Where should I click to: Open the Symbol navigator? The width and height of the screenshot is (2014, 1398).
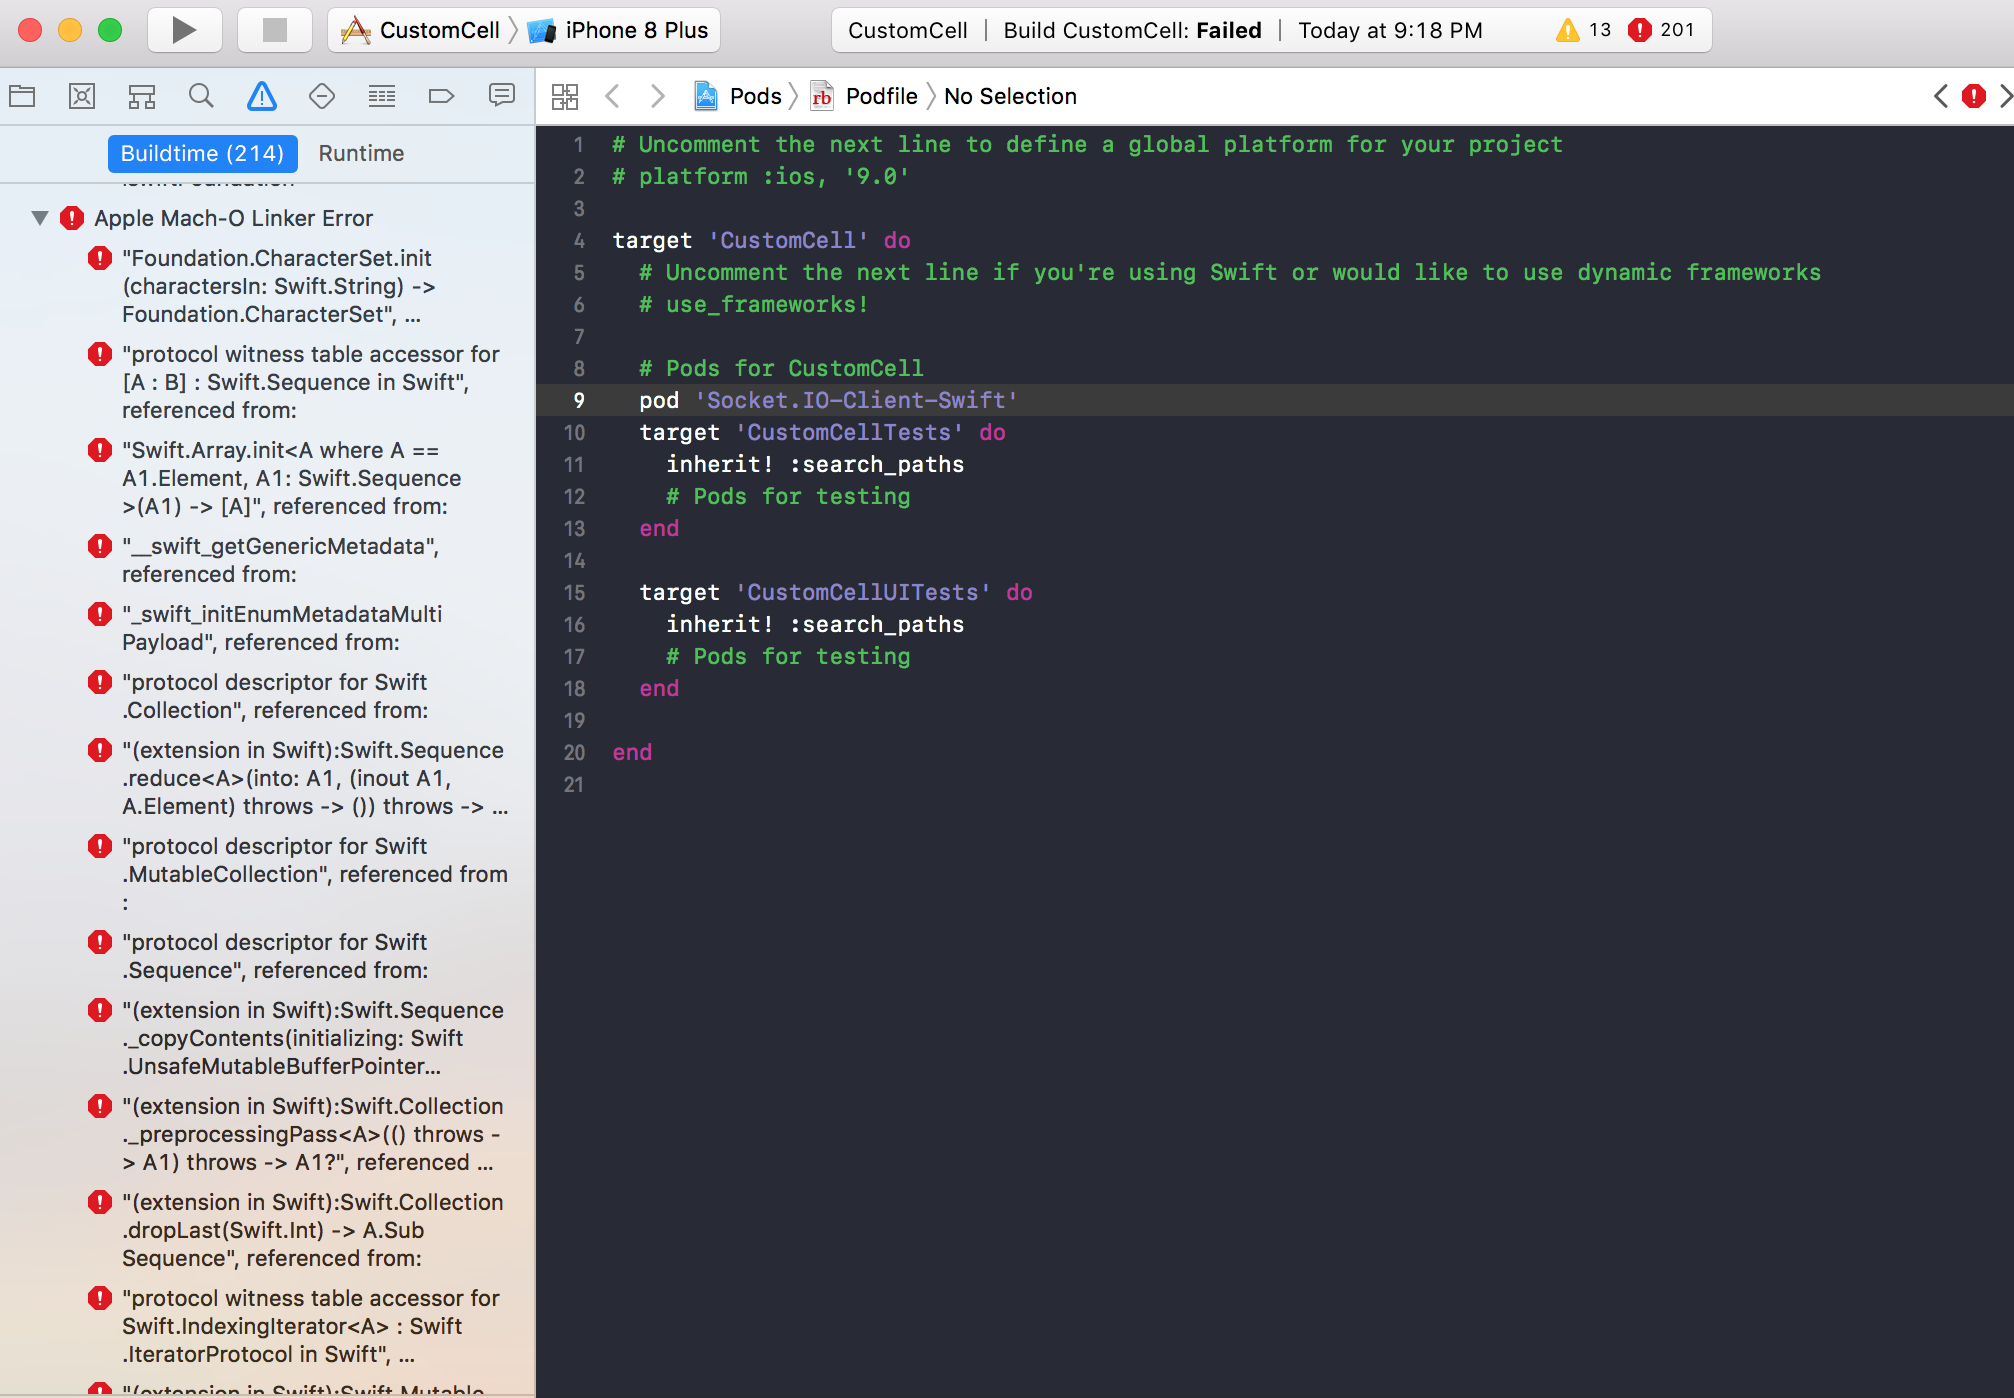(142, 96)
